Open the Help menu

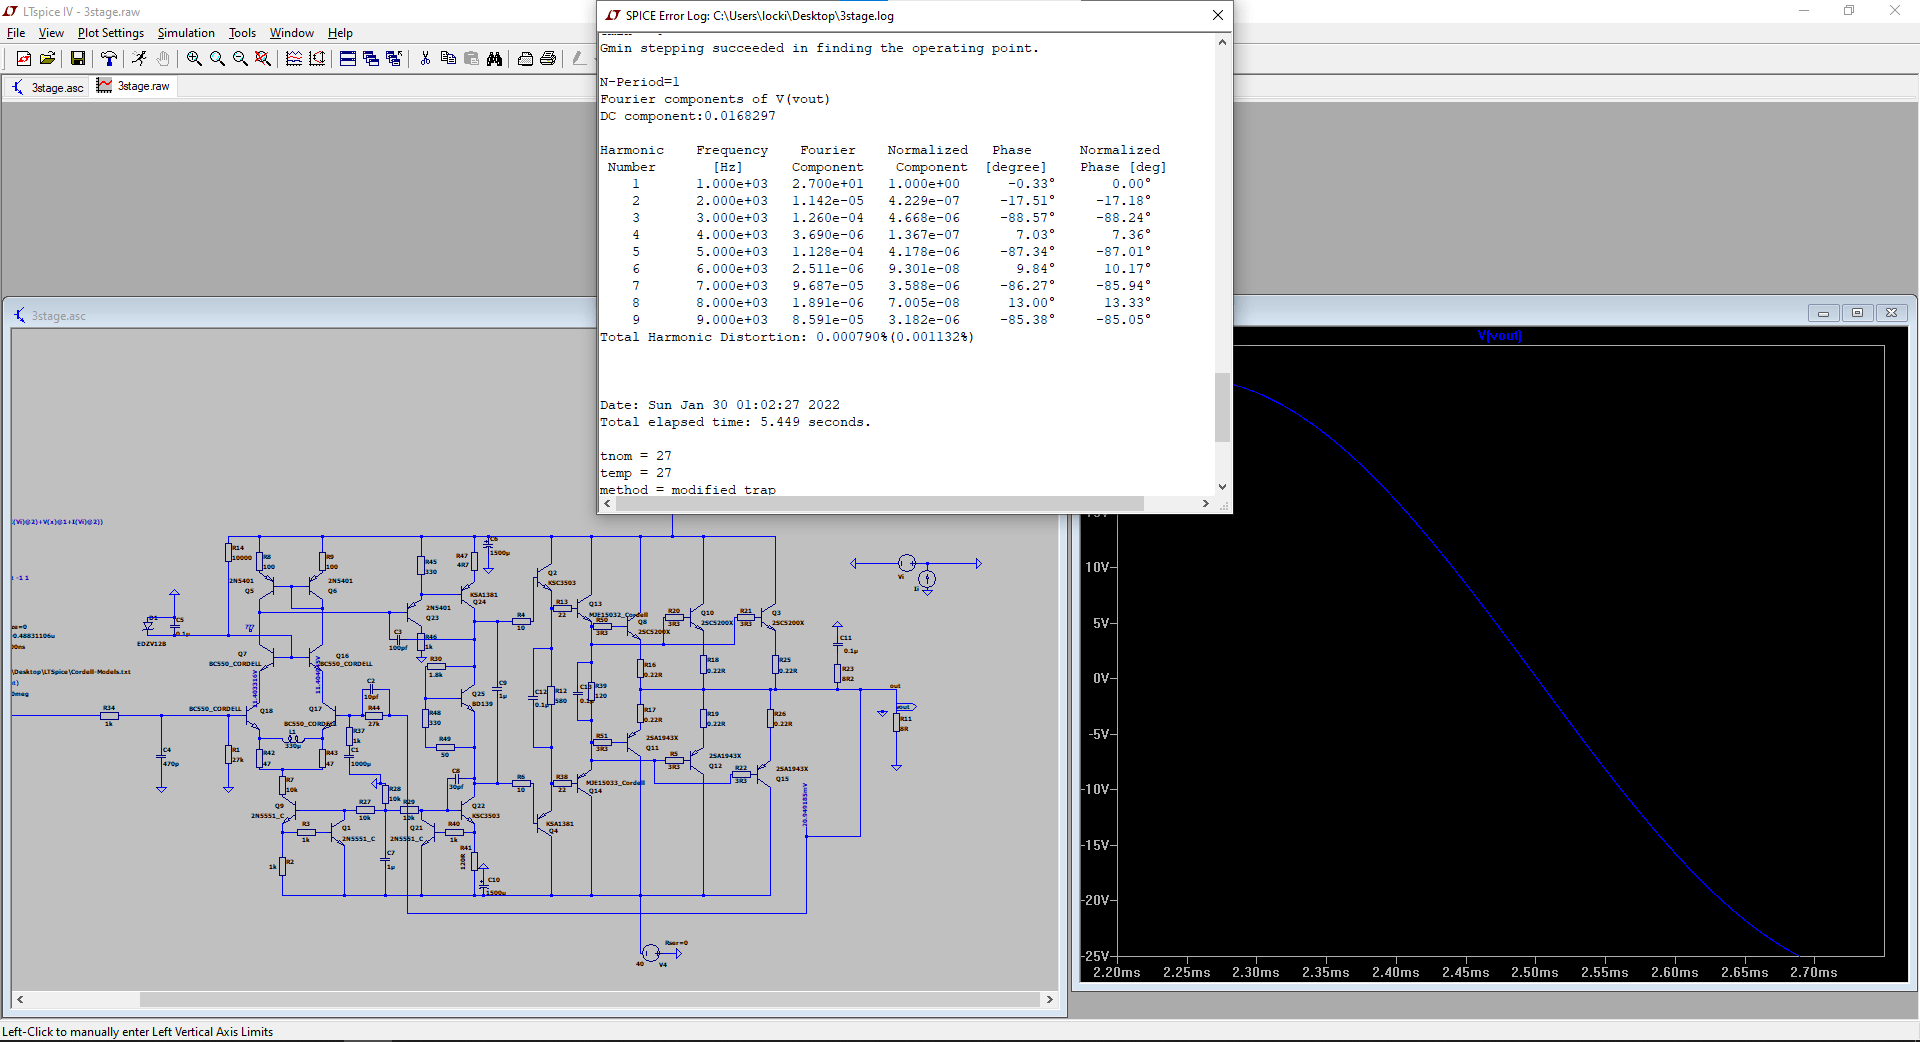click(340, 33)
